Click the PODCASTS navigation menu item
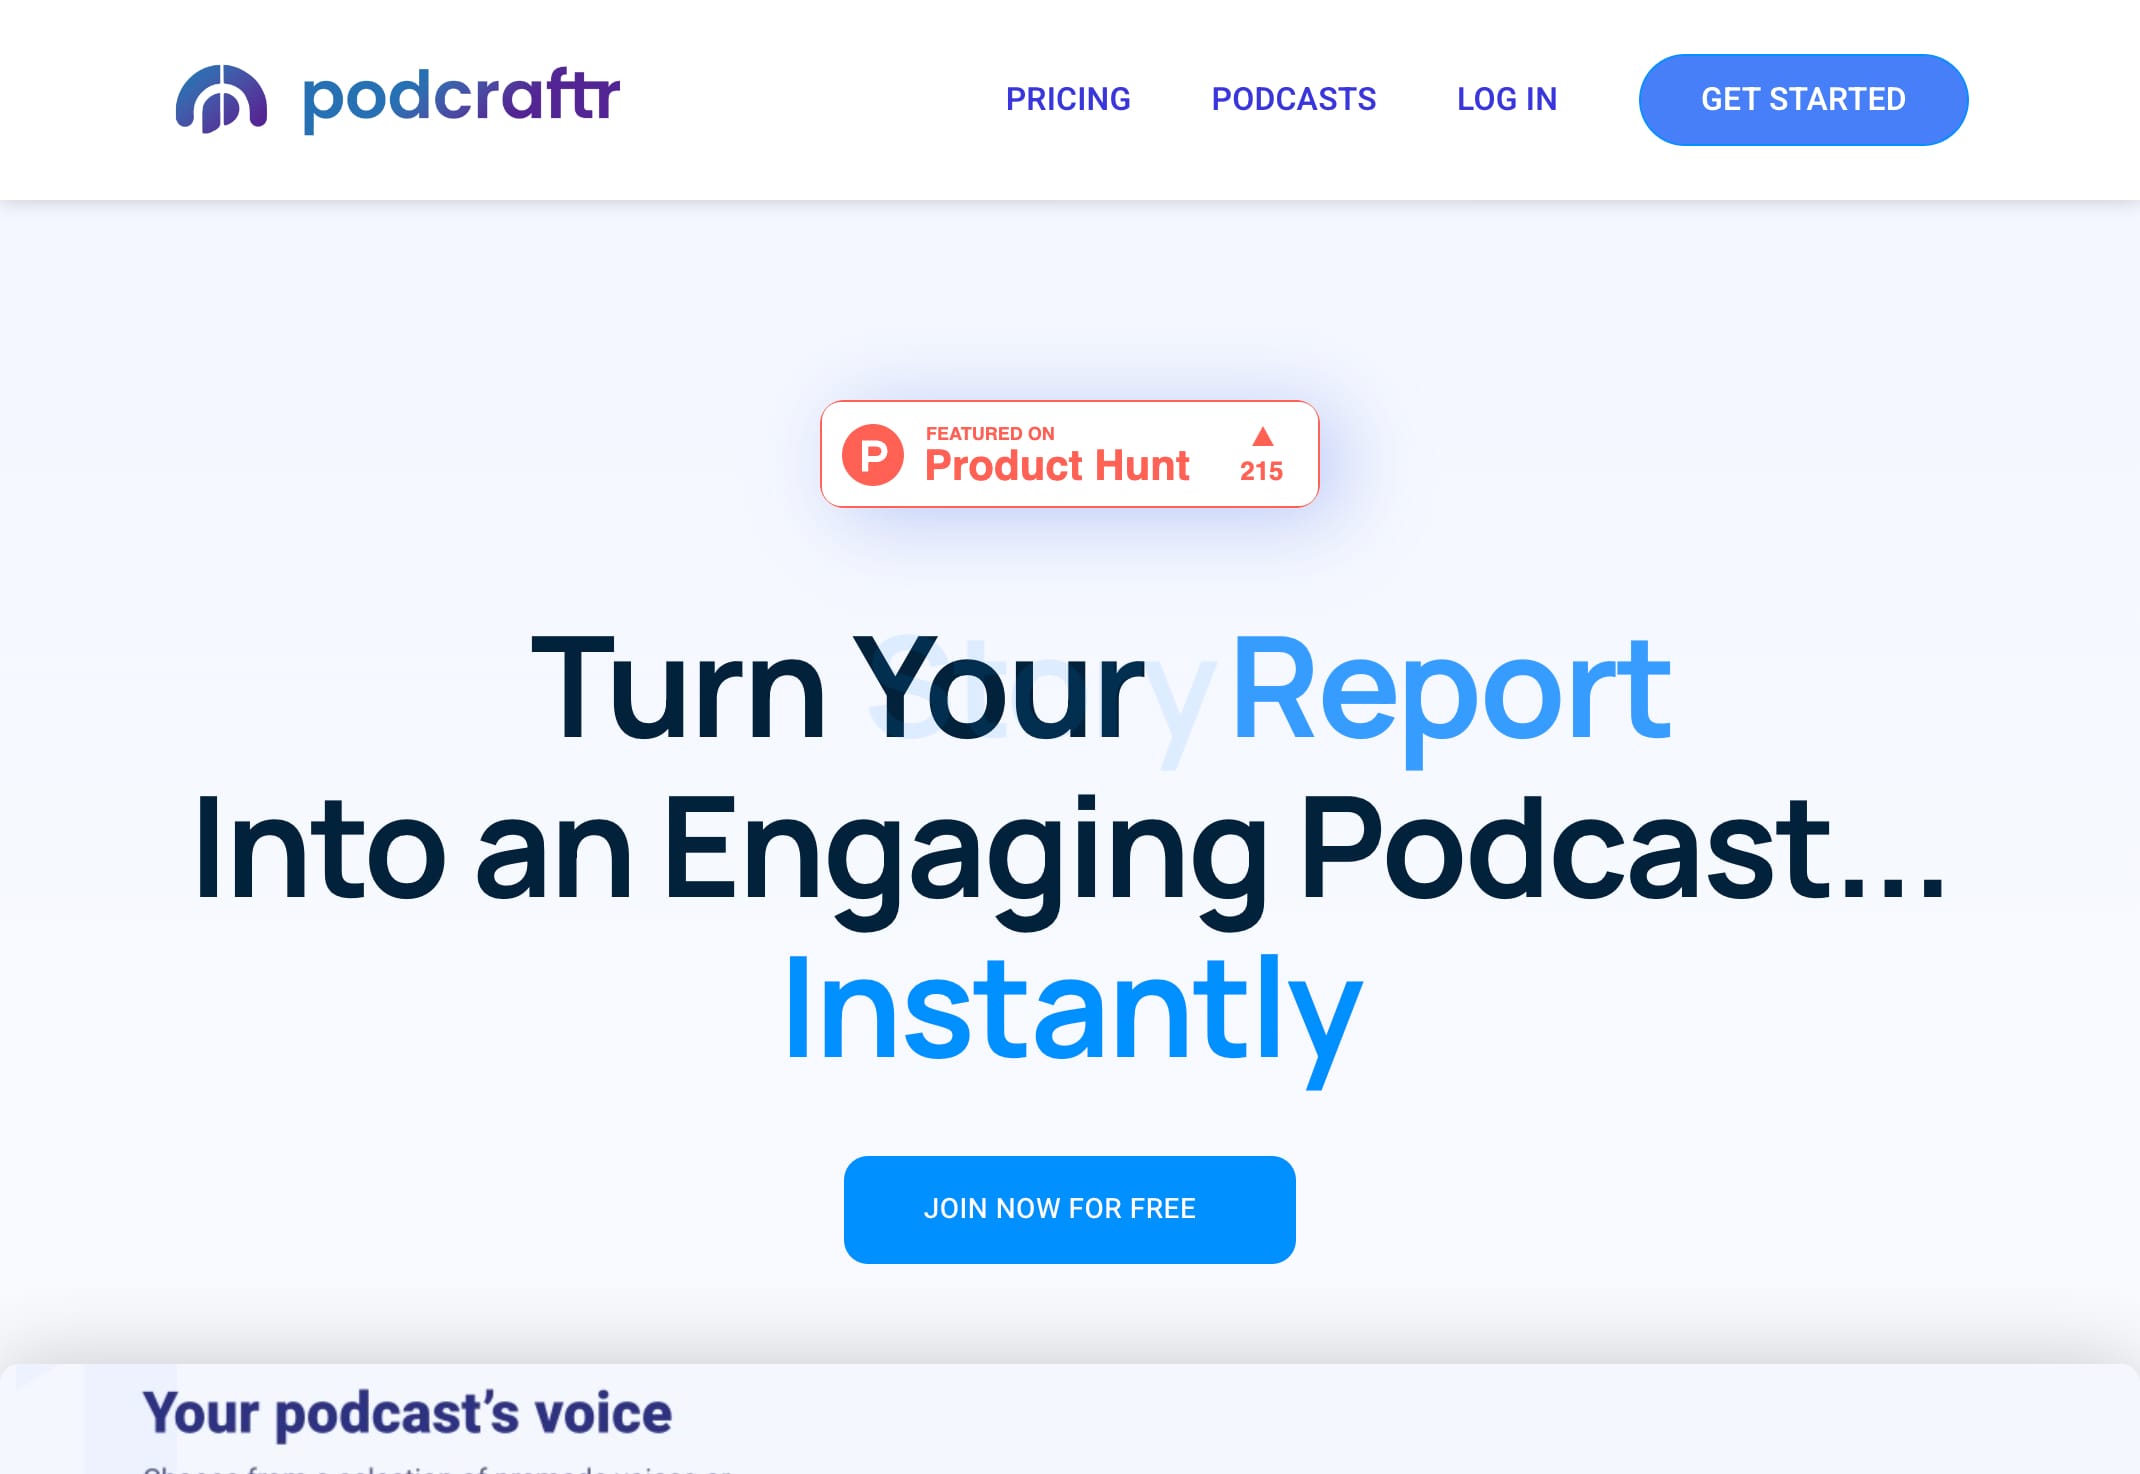This screenshot has width=2140, height=1474. [x=1293, y=99]
